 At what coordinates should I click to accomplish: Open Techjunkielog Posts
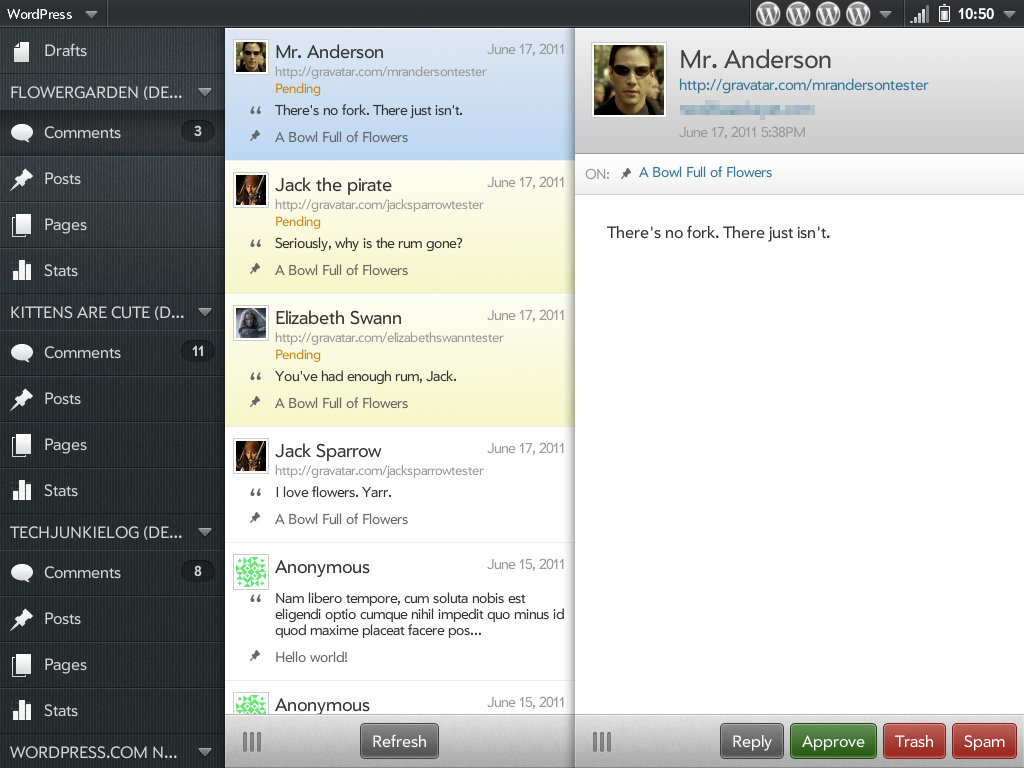(112, 619)
